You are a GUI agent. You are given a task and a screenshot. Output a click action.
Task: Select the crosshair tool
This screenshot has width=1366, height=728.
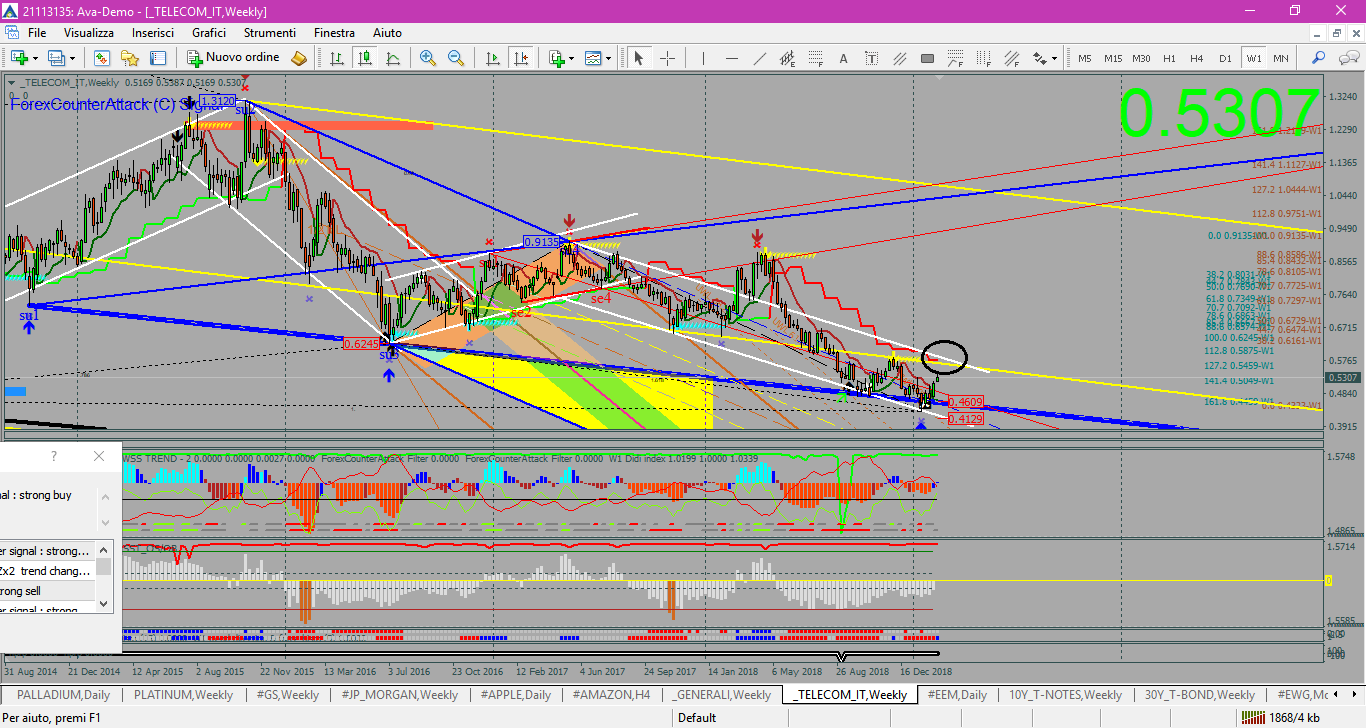point(666,58)
